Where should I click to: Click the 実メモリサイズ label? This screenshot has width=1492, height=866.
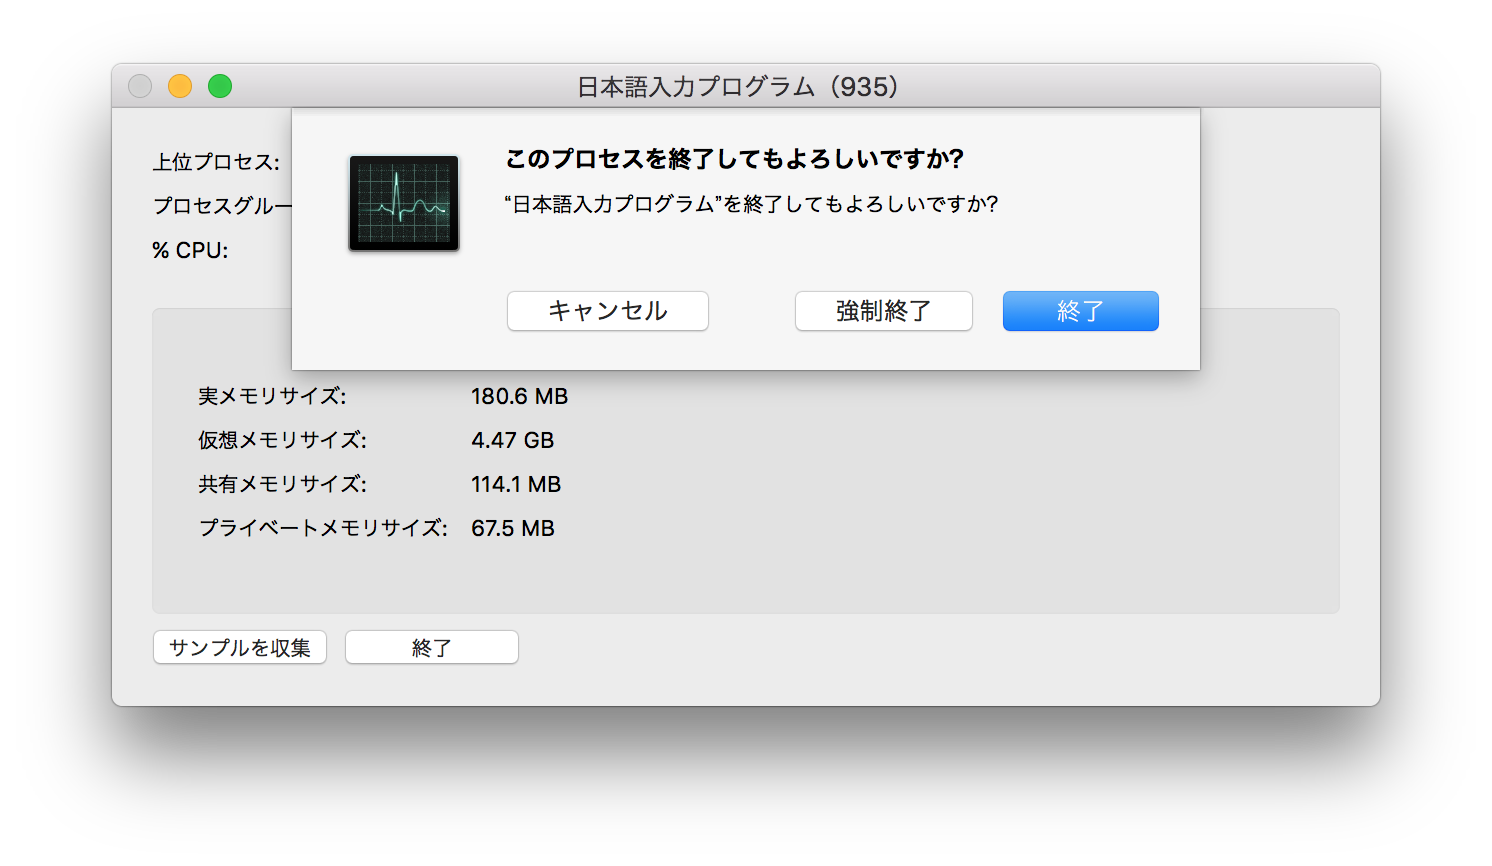272,396
